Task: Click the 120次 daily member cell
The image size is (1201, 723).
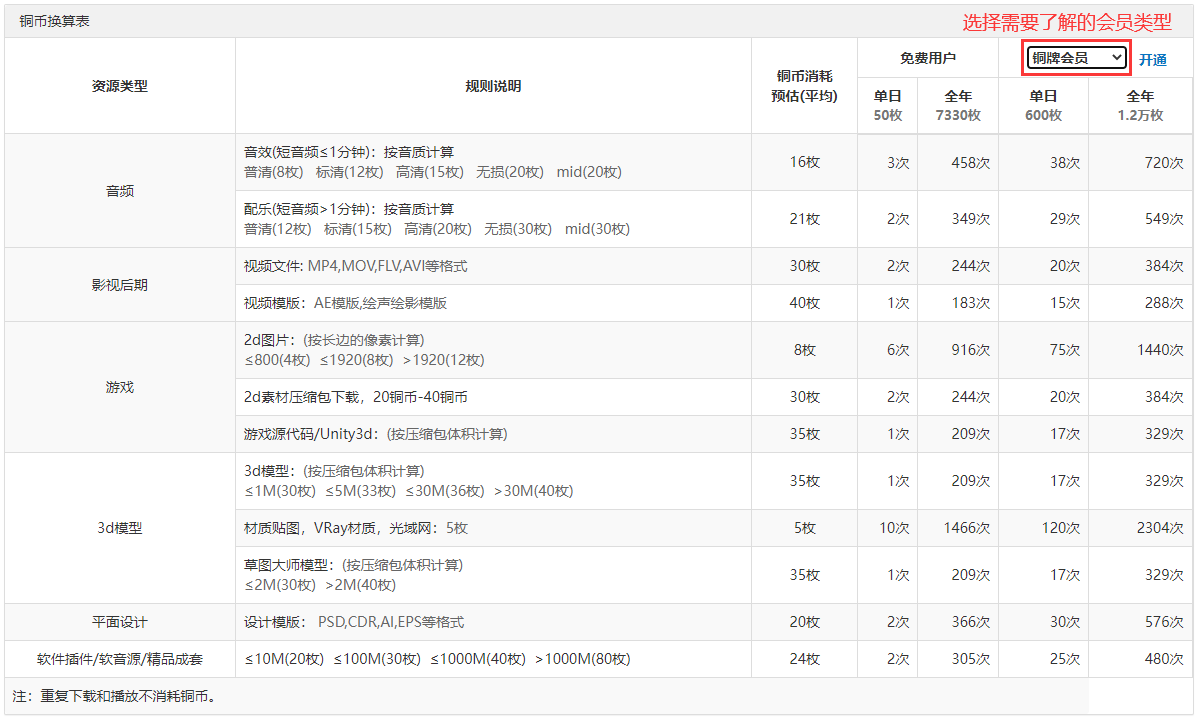Action: click(x=1044, y=528)
